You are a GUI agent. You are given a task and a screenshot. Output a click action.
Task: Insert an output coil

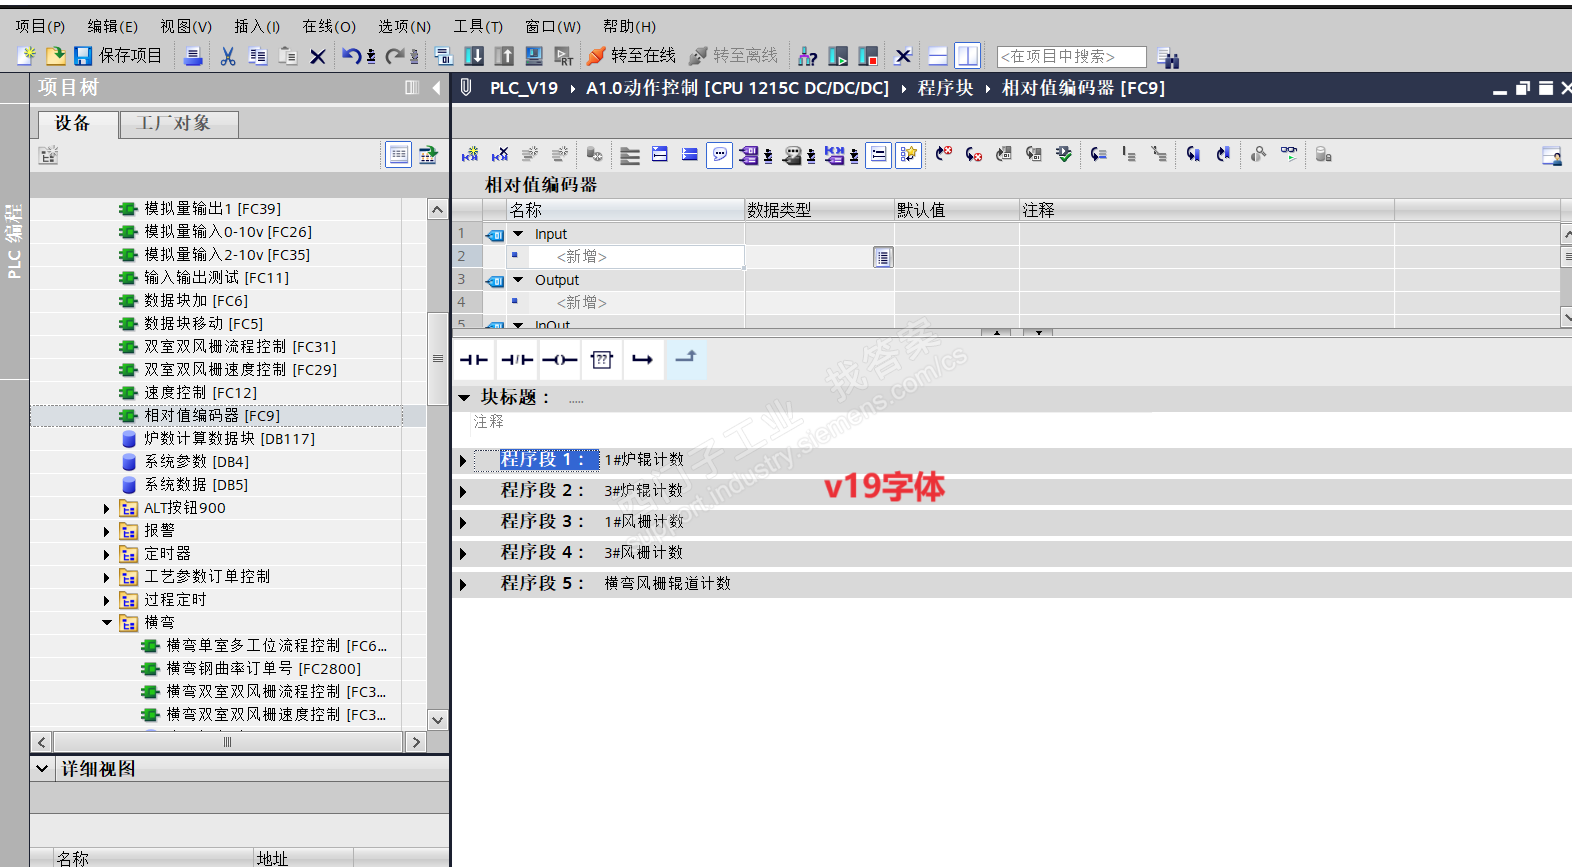click(560, 360)
